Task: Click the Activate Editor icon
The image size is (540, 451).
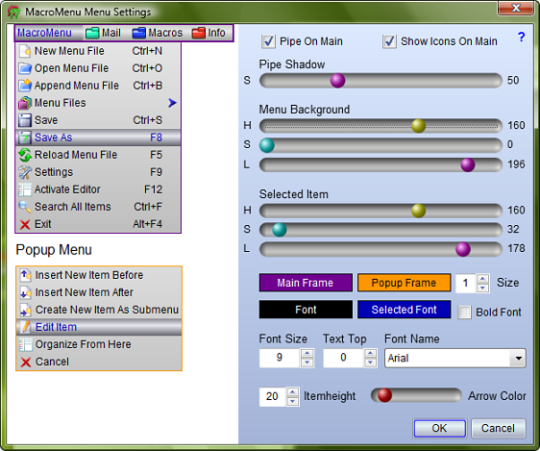Action: tap(25, 189)
